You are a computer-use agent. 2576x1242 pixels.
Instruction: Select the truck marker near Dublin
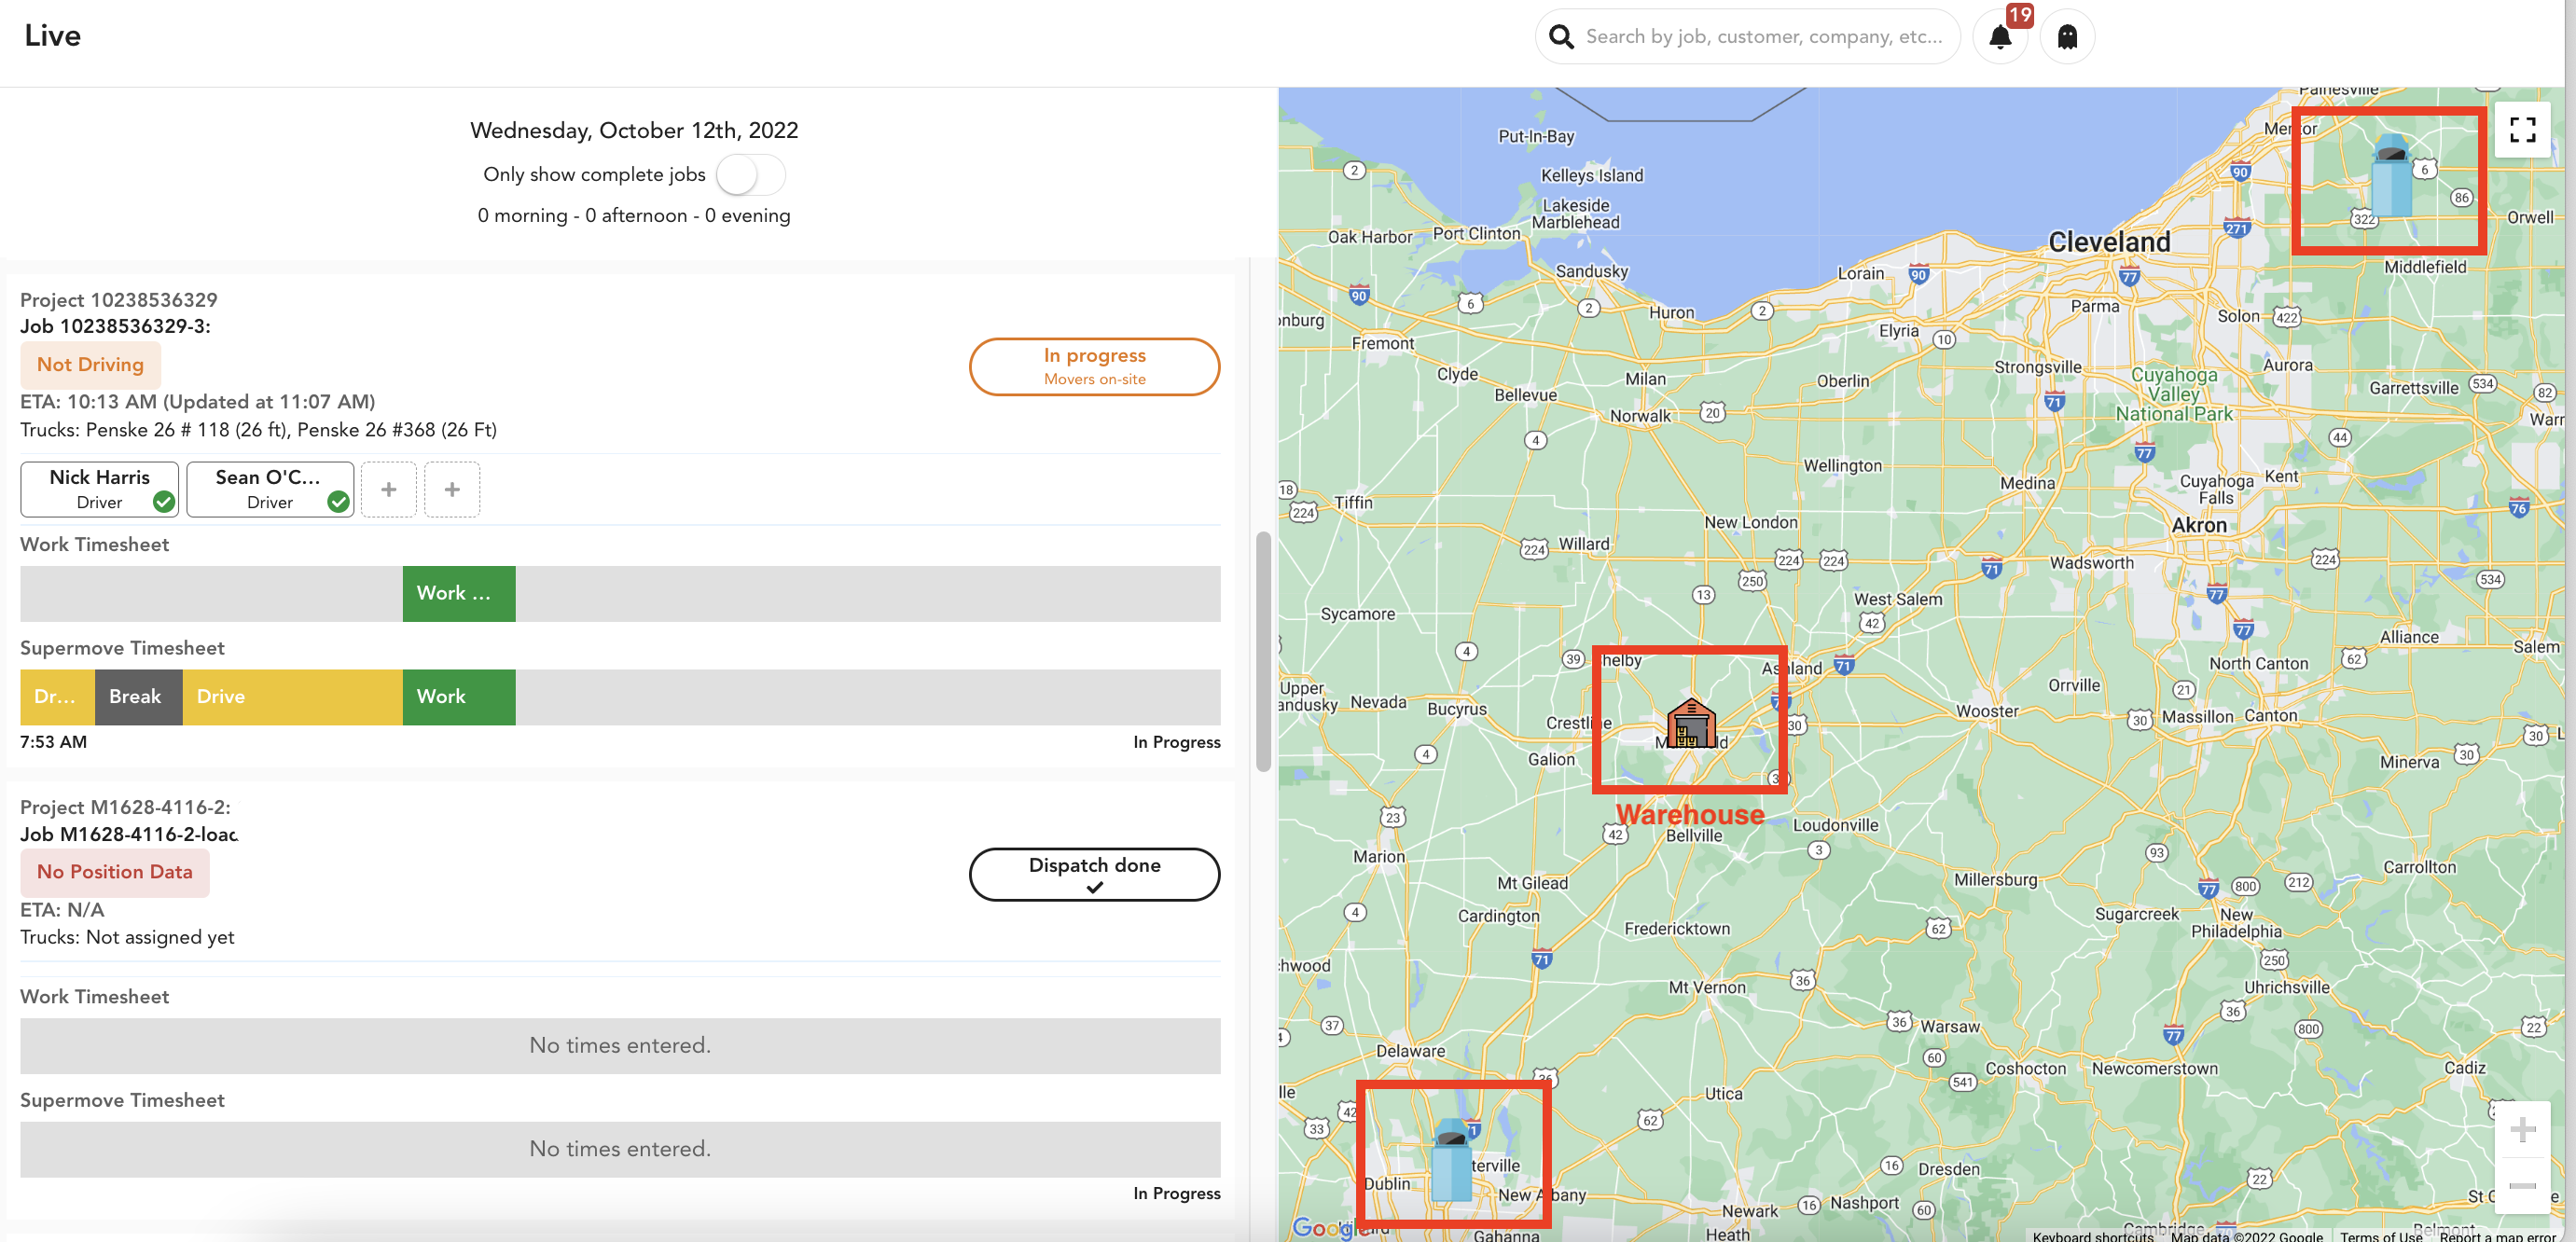(1451, 1160)
